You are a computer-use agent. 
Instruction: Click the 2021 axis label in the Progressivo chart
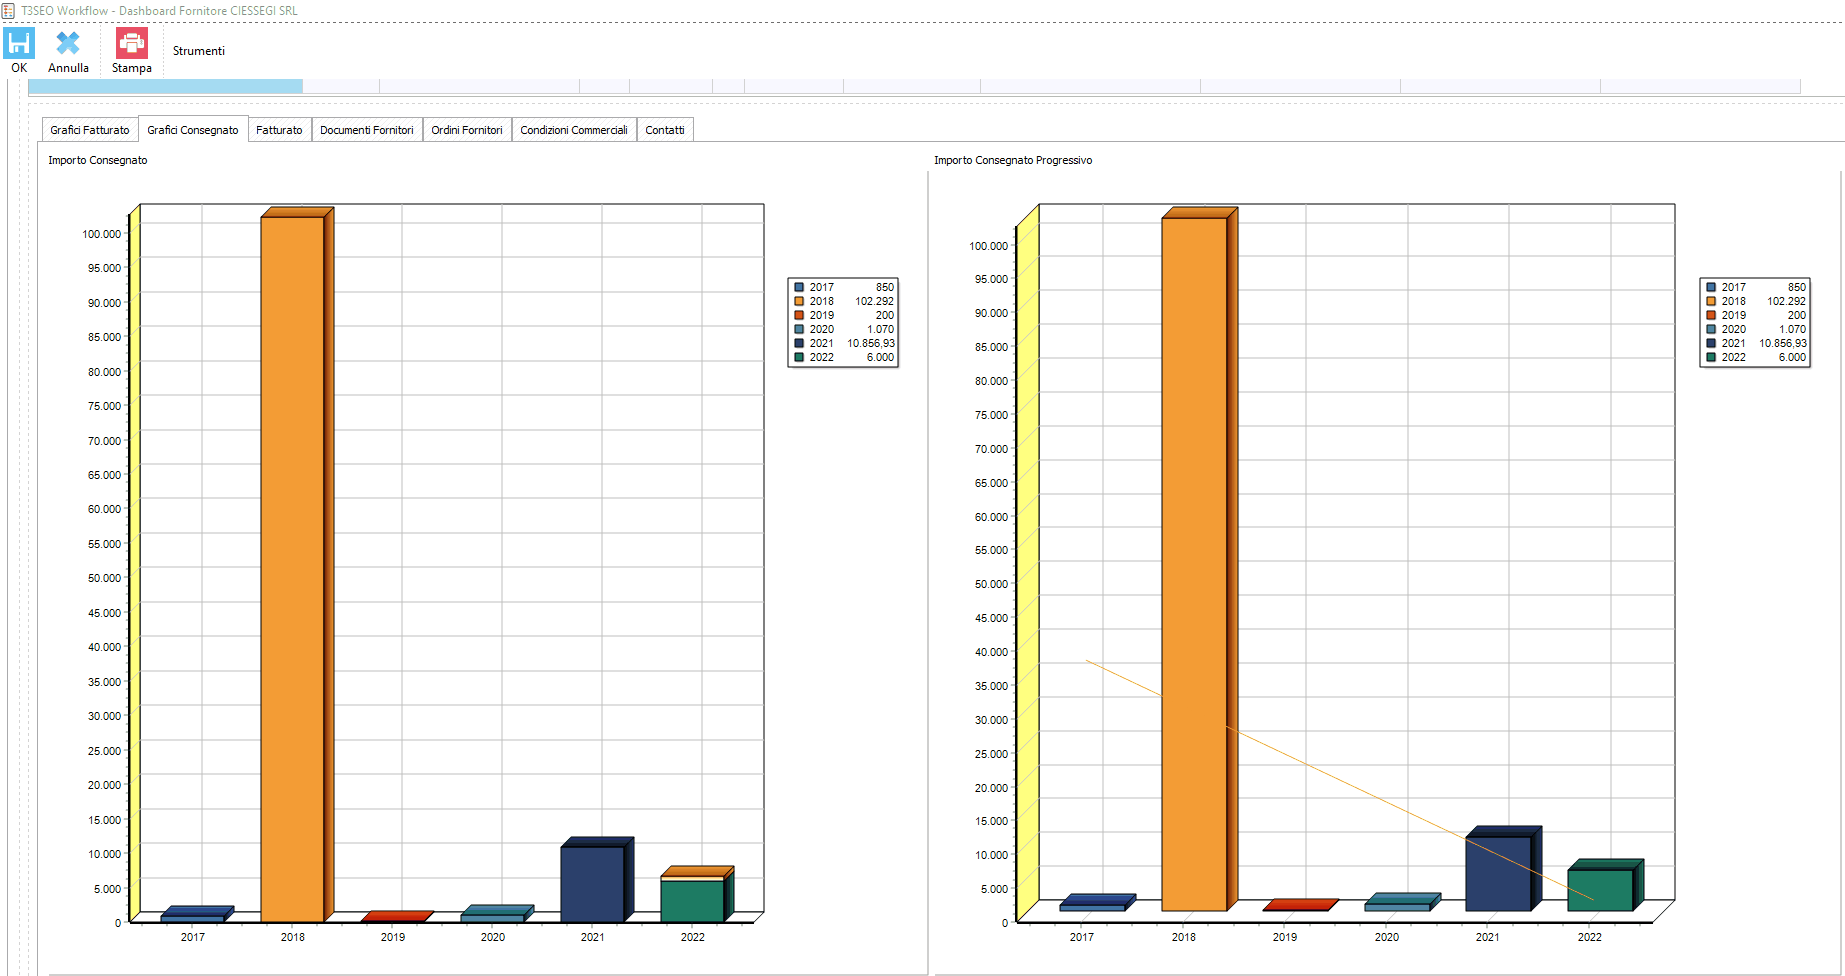[x=1488, y=937]
